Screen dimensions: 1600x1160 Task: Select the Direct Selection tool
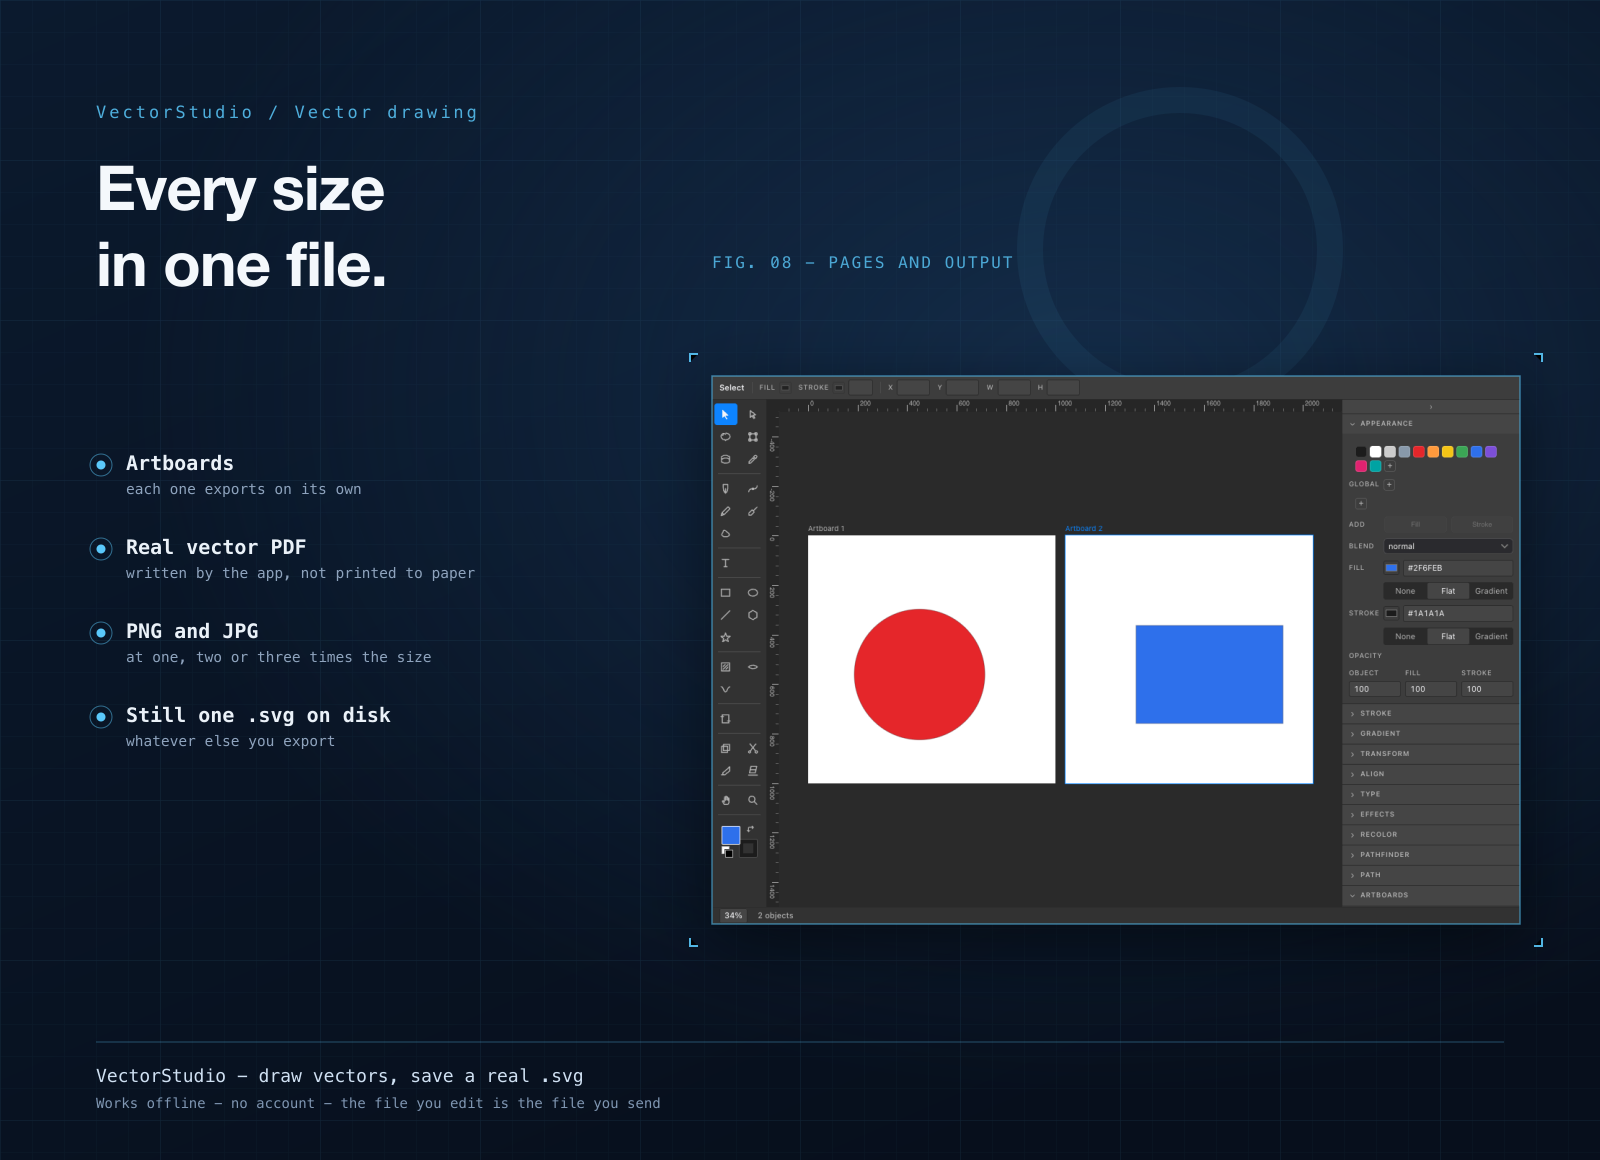753,414
